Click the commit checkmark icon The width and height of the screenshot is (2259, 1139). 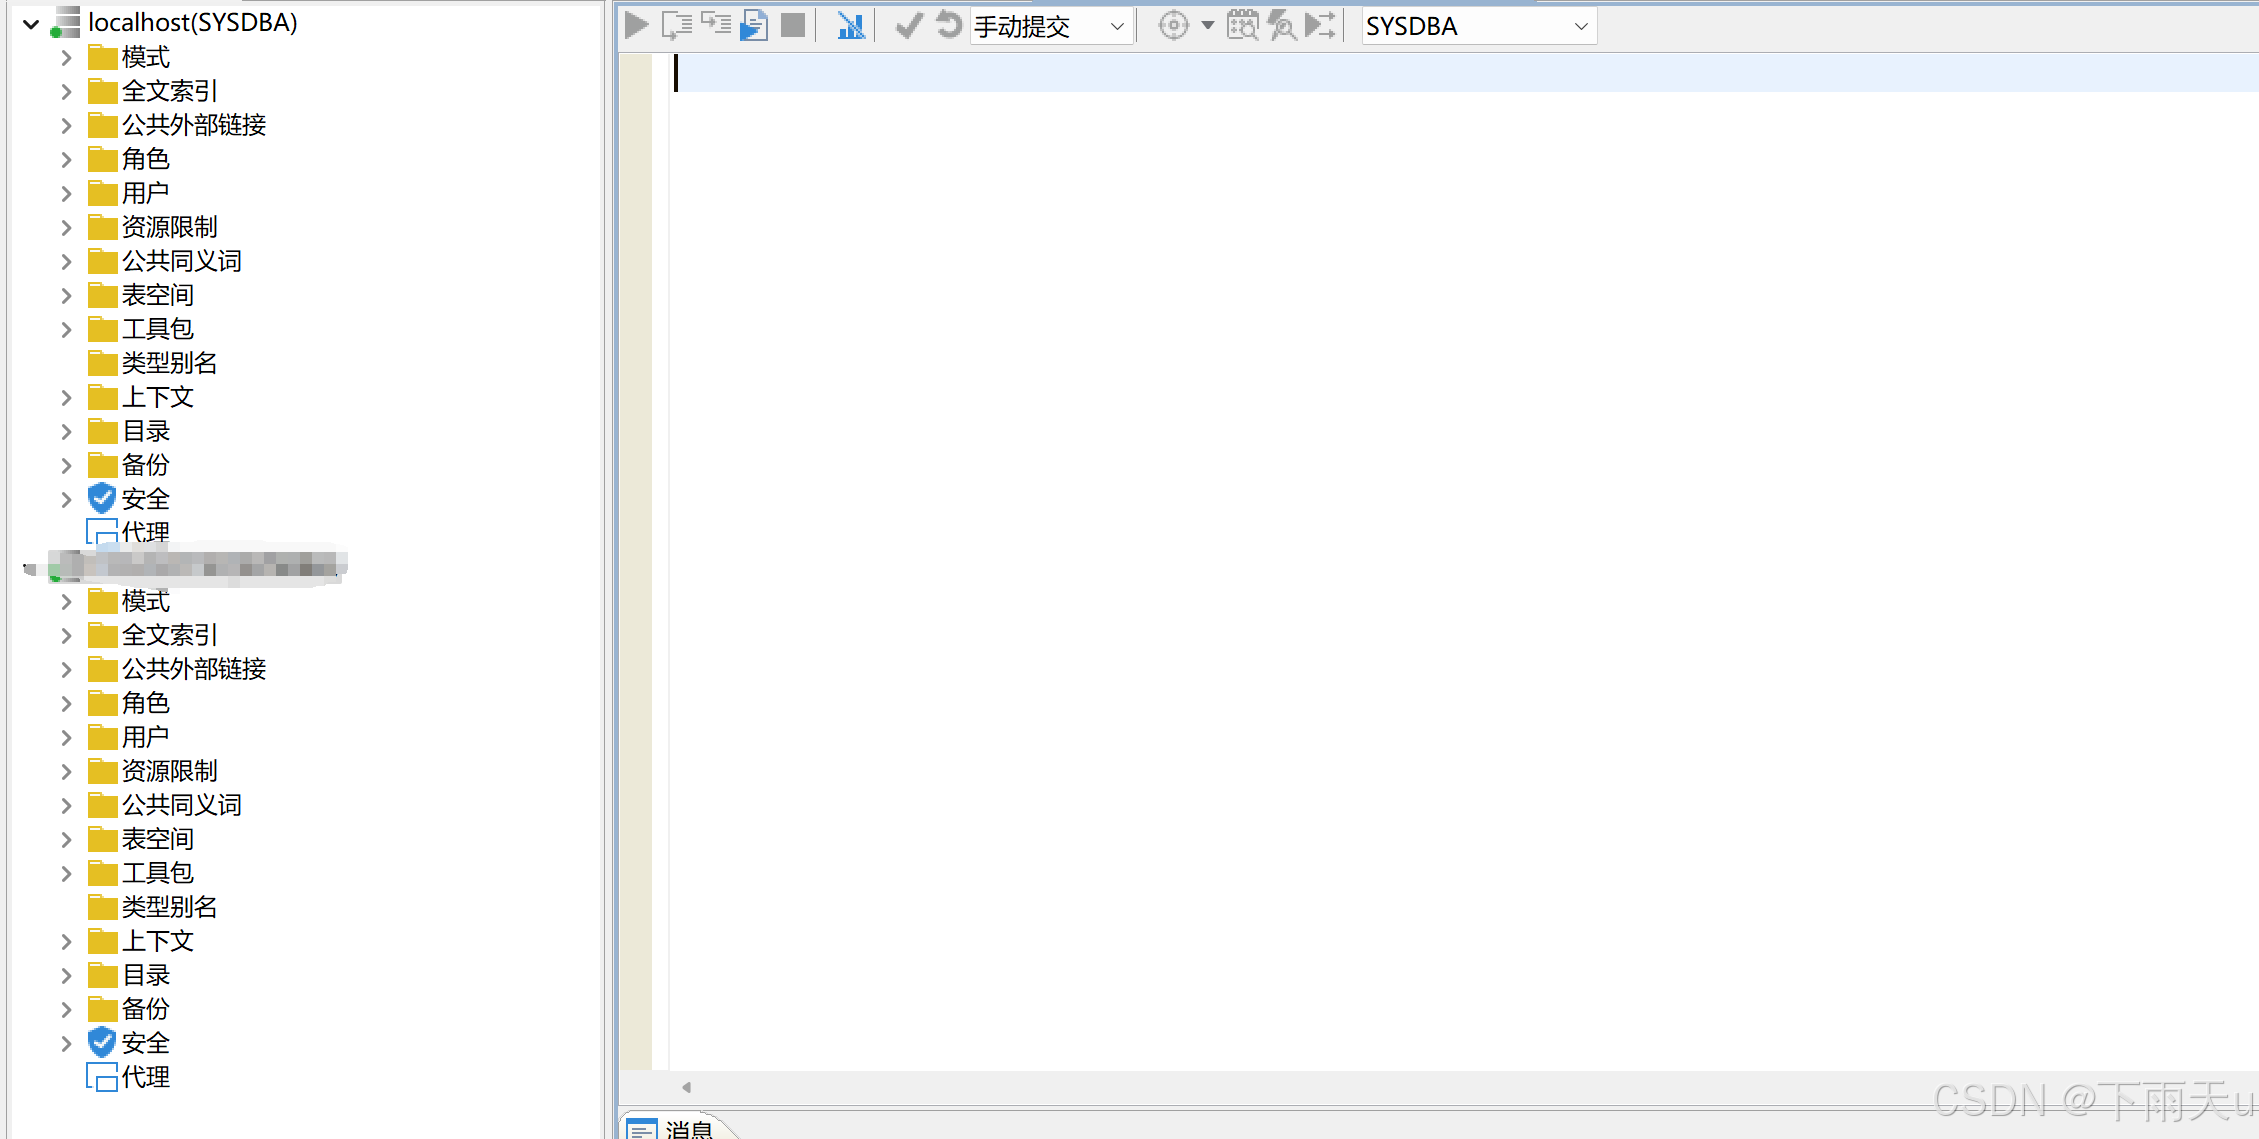908,25
